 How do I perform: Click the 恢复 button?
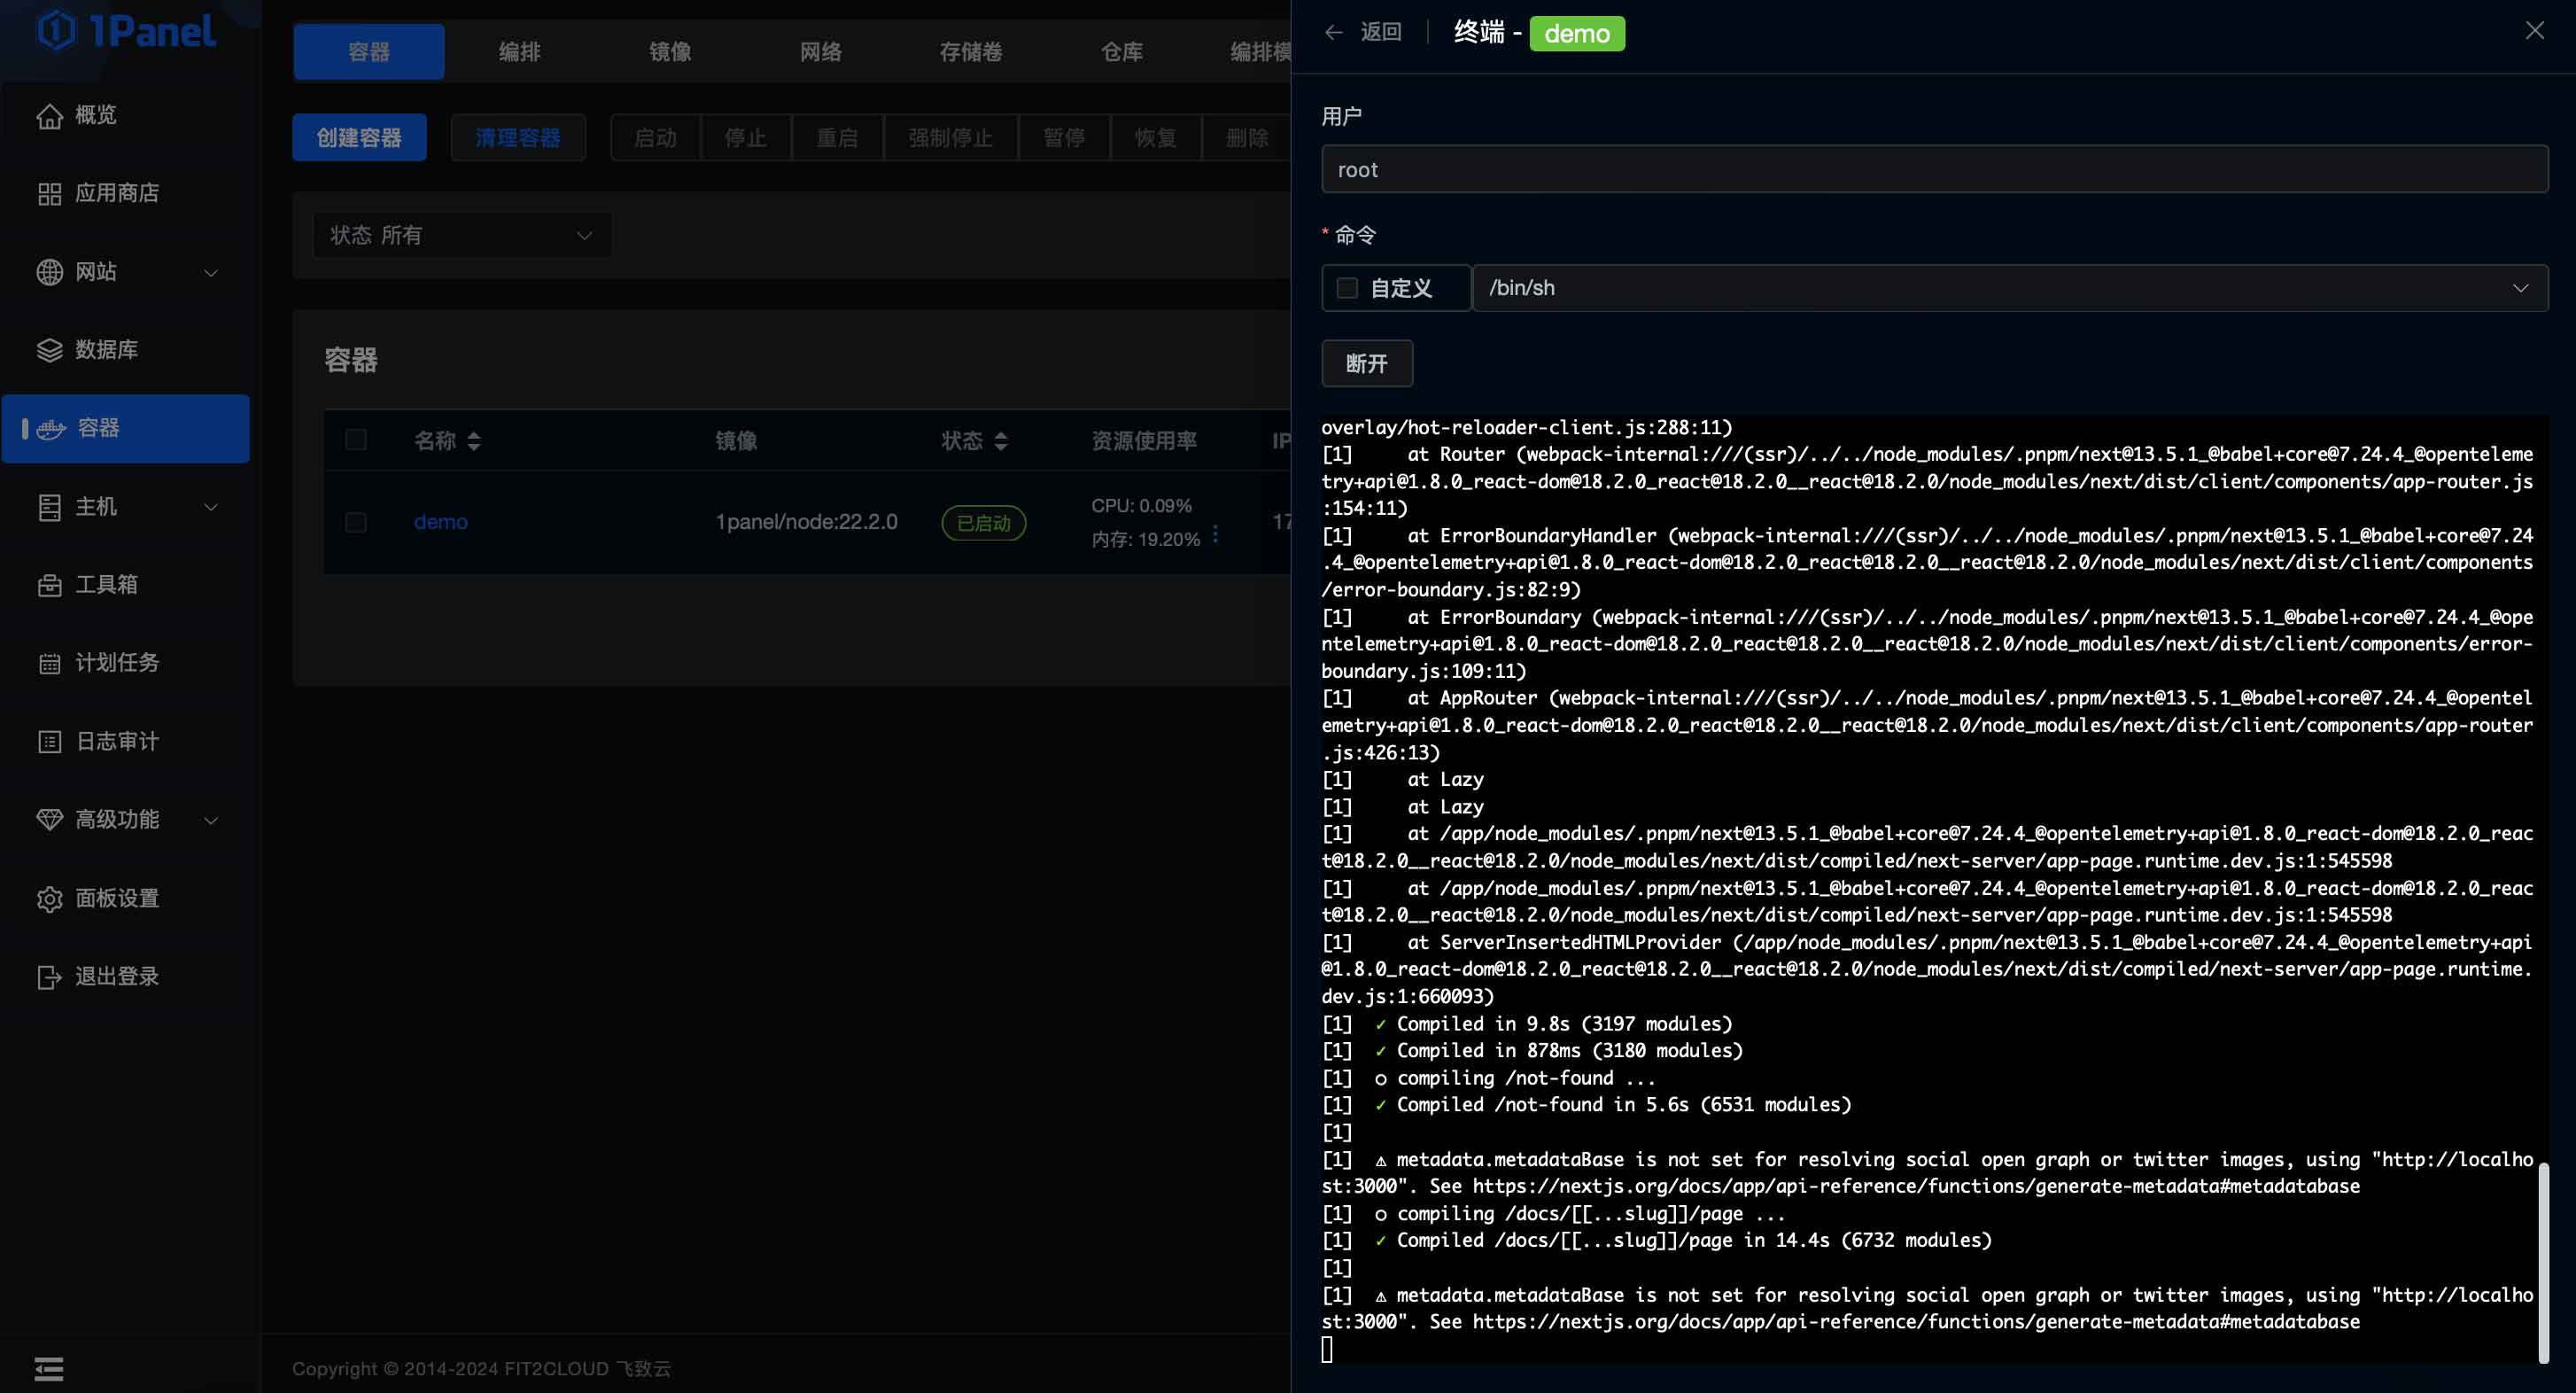coord(1156,138)
